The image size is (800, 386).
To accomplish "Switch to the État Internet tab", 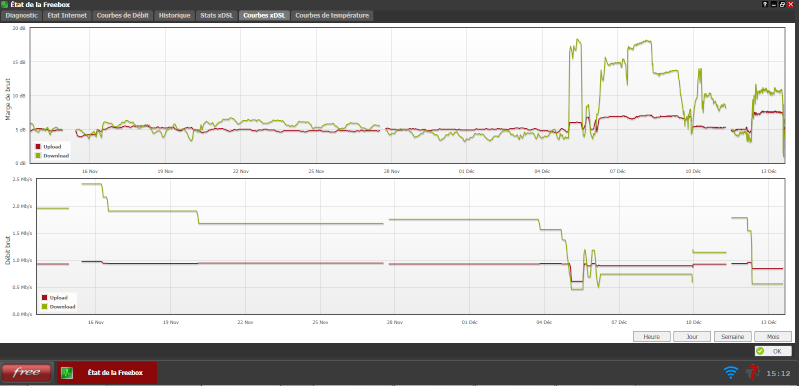I will coord(67,15).
